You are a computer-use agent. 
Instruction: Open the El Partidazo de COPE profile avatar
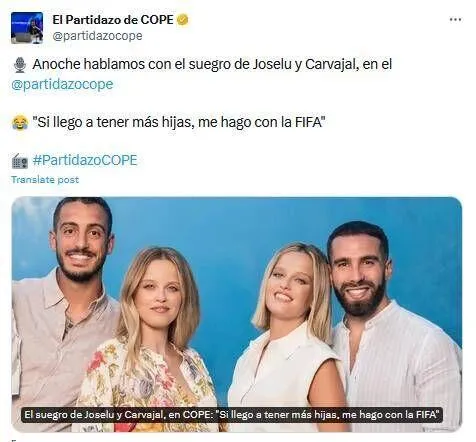coord(27,28)
